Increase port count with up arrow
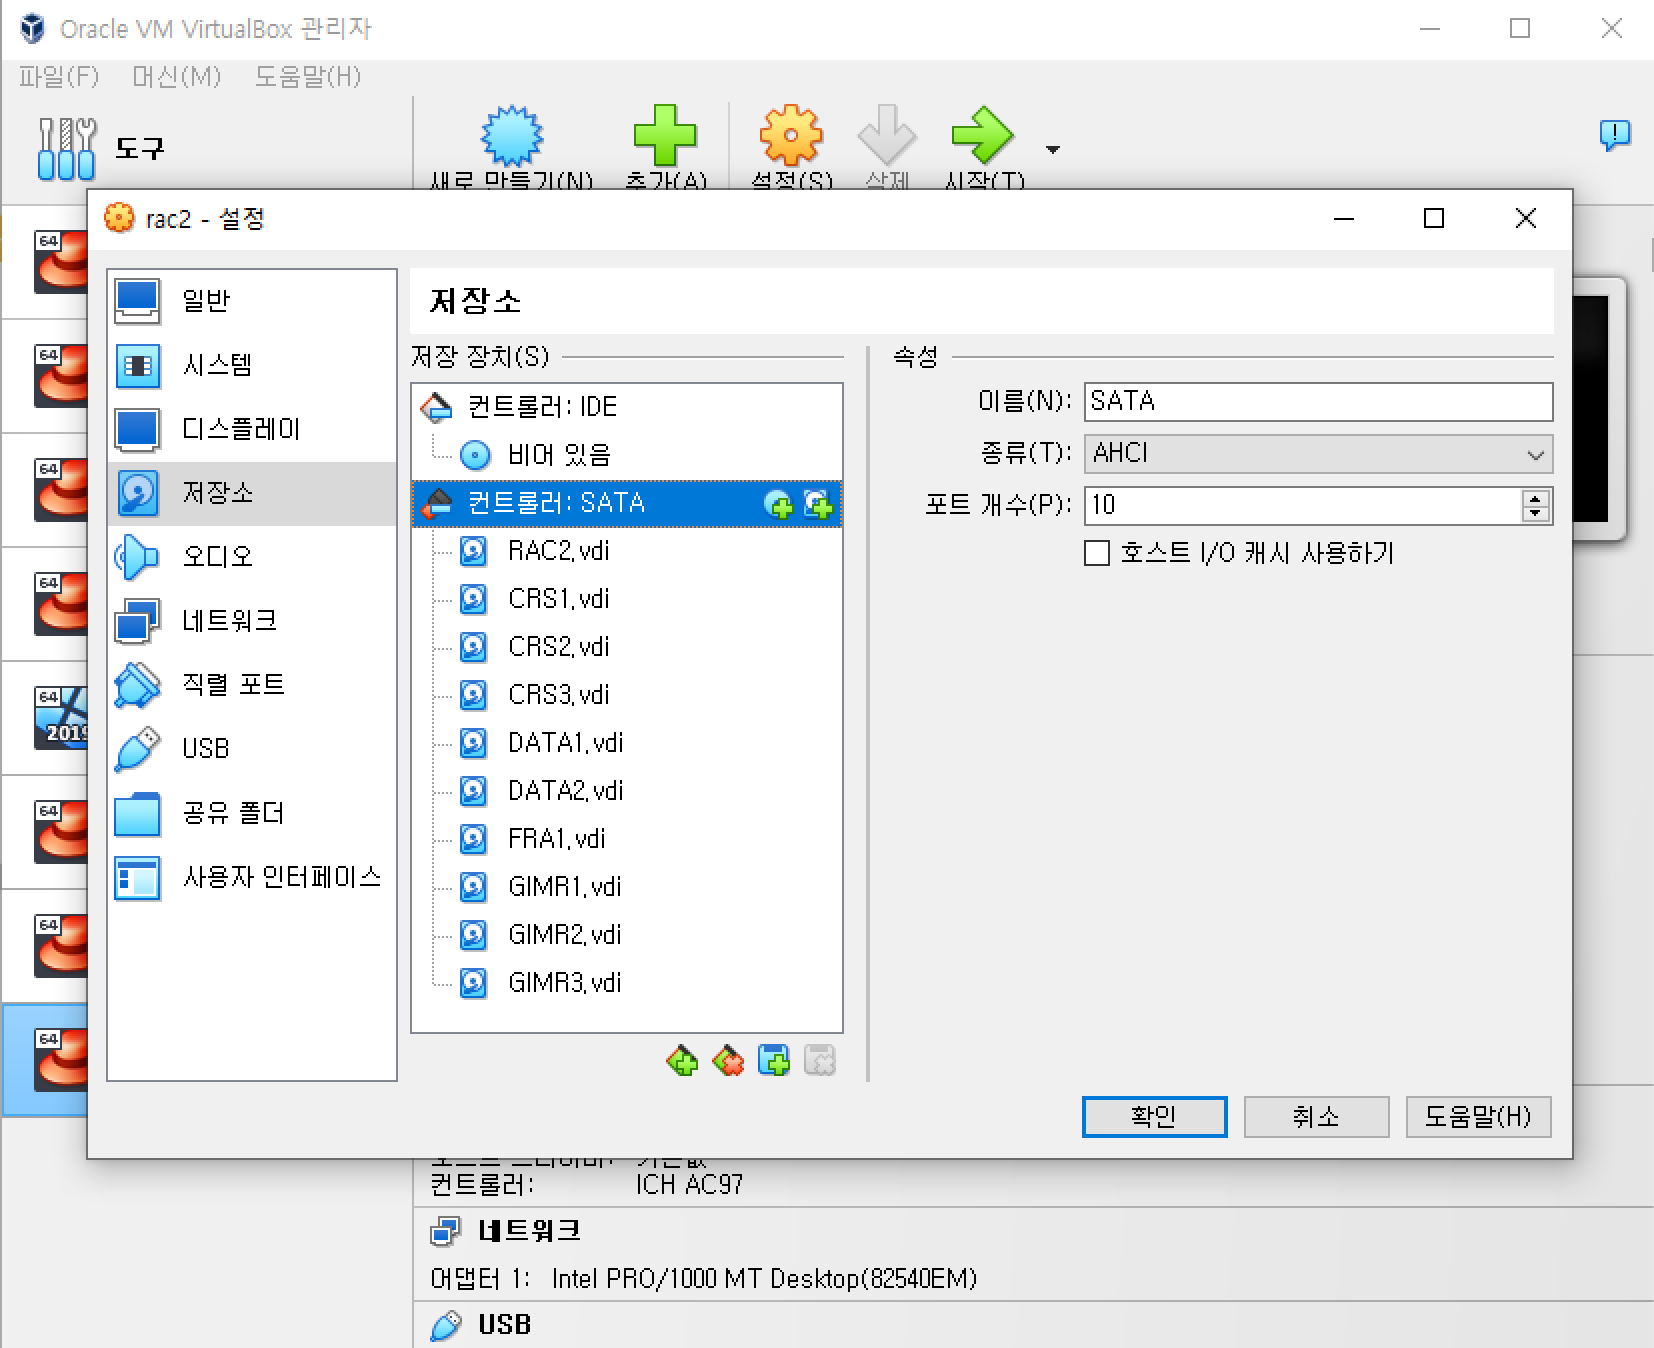 point(1536,497)
